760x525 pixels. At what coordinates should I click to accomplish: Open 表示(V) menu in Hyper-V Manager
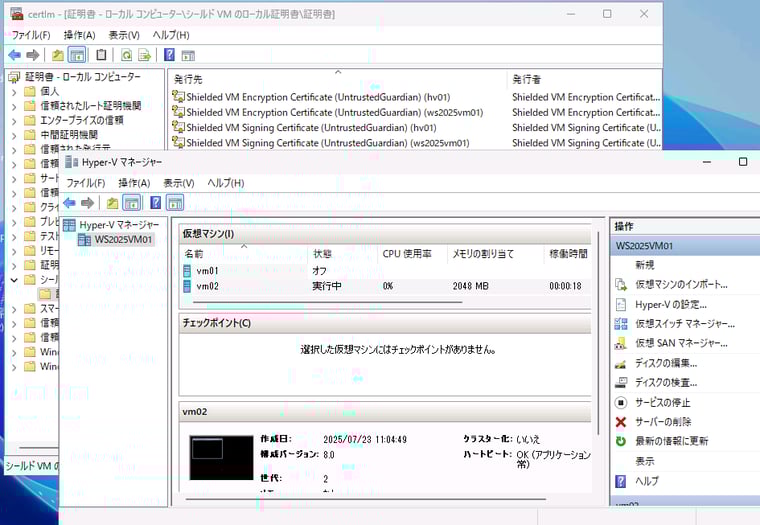[x=179, y=183]
